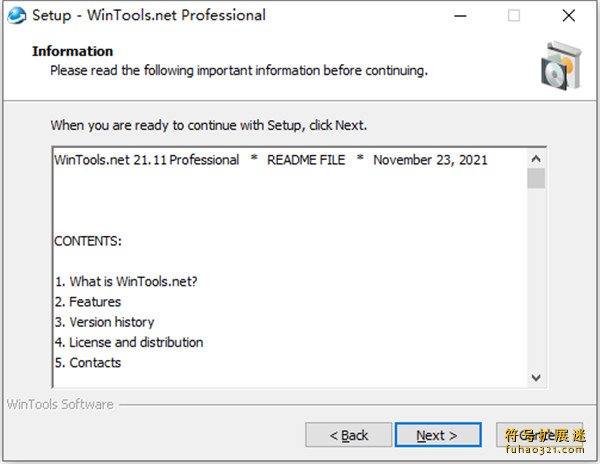Image resolution: width=600 pixels, height=464 pixels.
Task: Click the '5. Contacts' readme line
Action: [88, 363]
